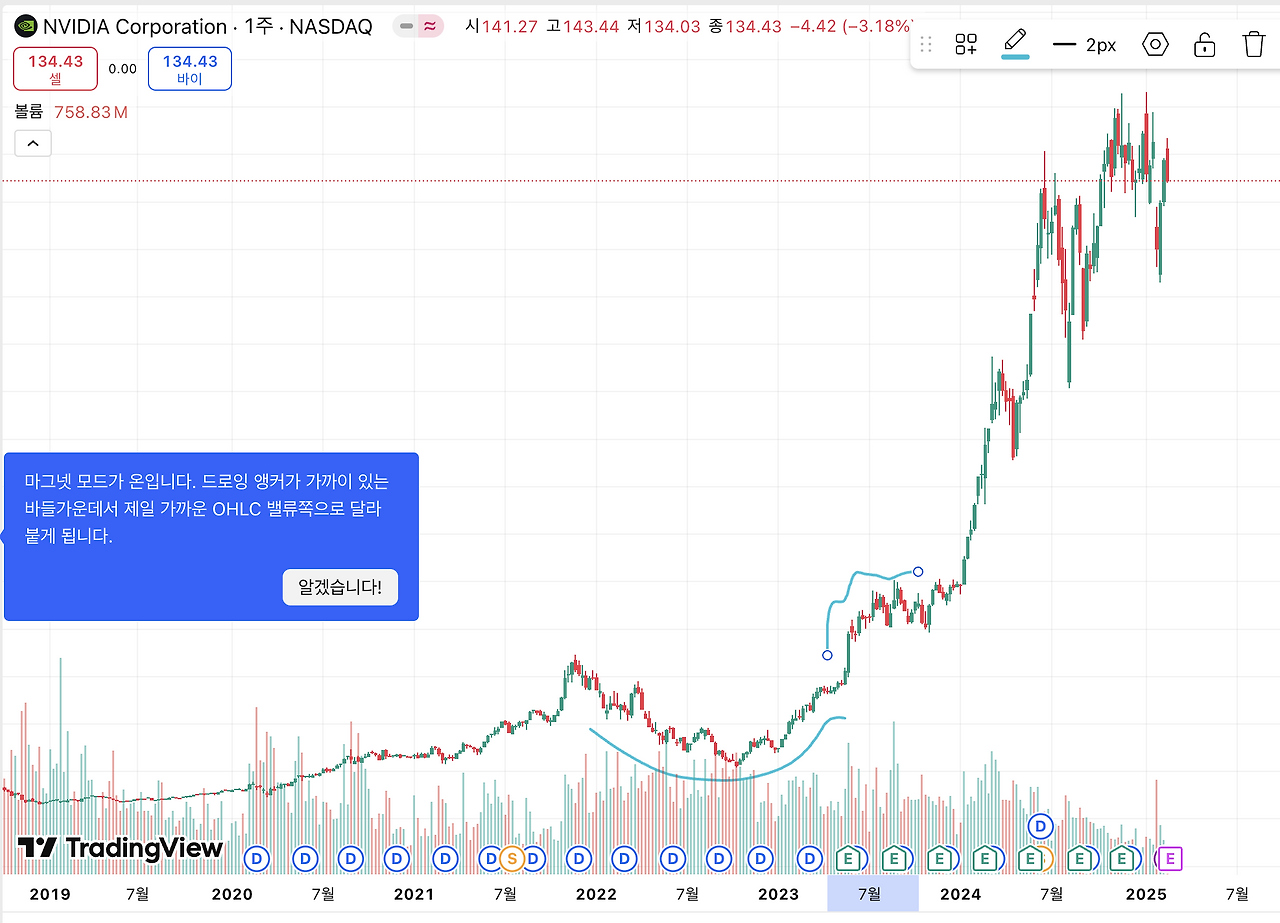
Task: Click the 볼륨 legend label
Action: click(27, 111)
